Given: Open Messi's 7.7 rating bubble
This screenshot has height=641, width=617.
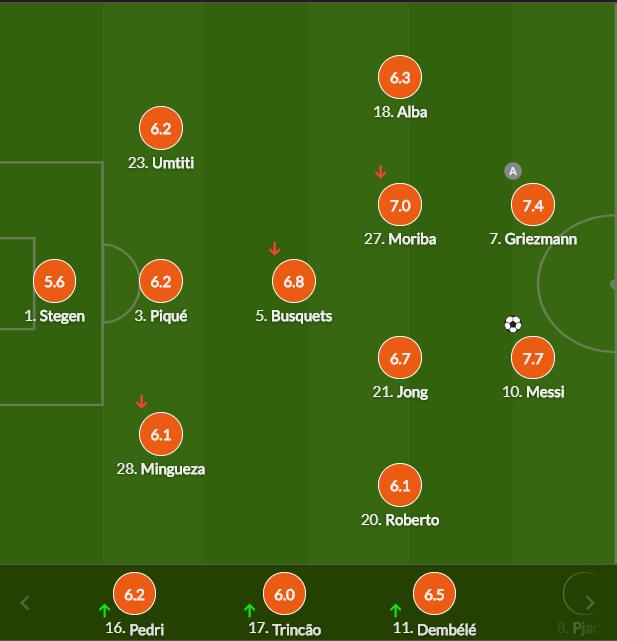Looking at the screenshot, I should [x=532, y=358].
